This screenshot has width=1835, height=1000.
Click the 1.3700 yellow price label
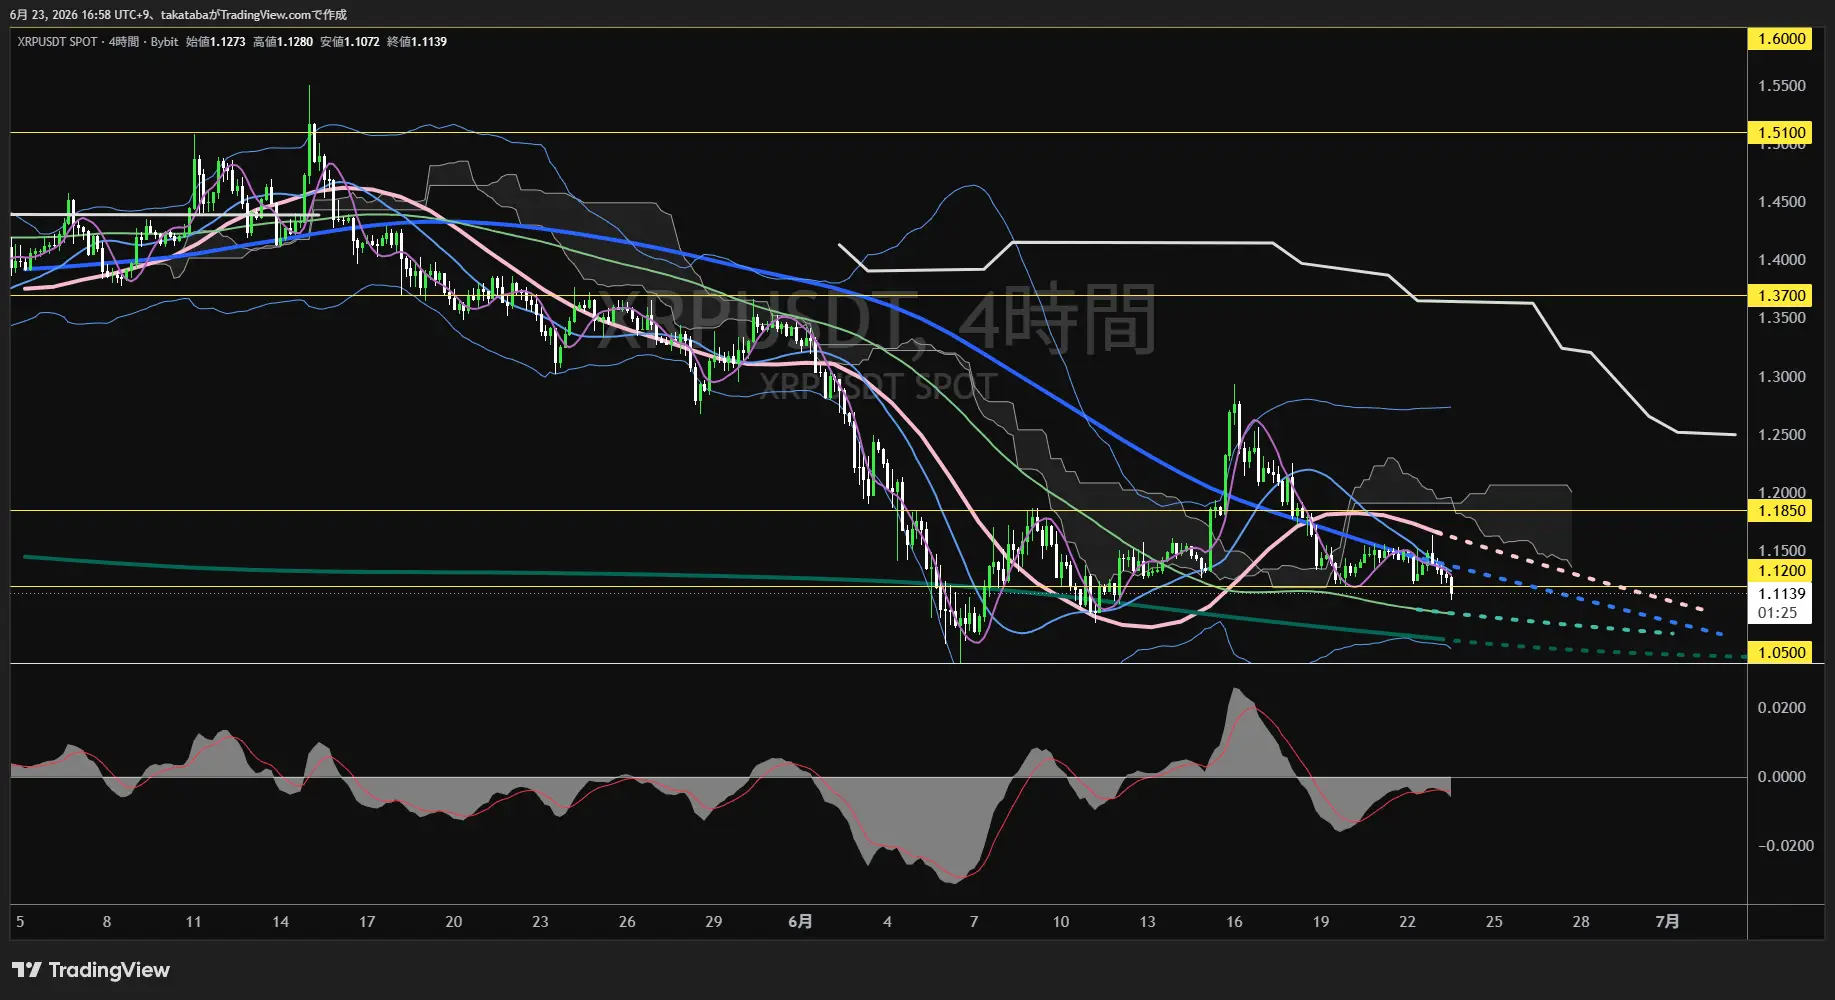coord(1781,295)
